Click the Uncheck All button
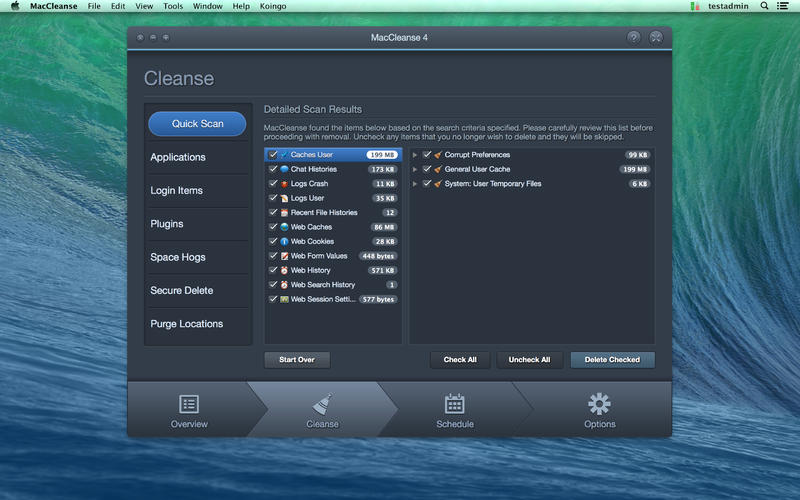Viewport: 800px width, 500px height. pyautogui.click(x=529, y=360)
